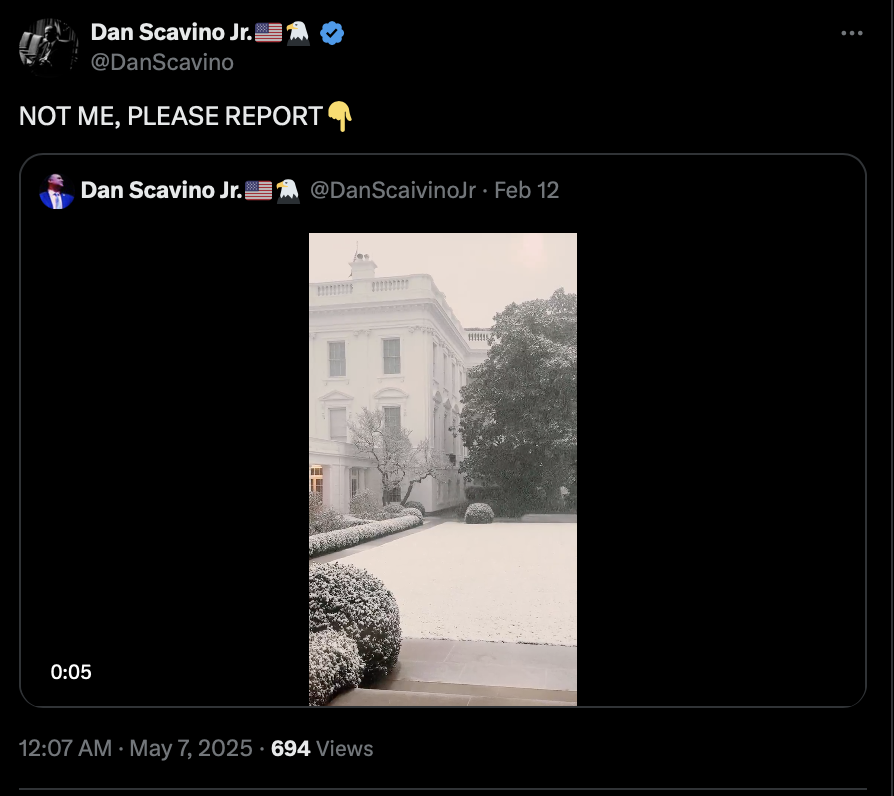View the 694 Views count
The height and width of the screenshot is (796, 894).
[x=322, y=748]
